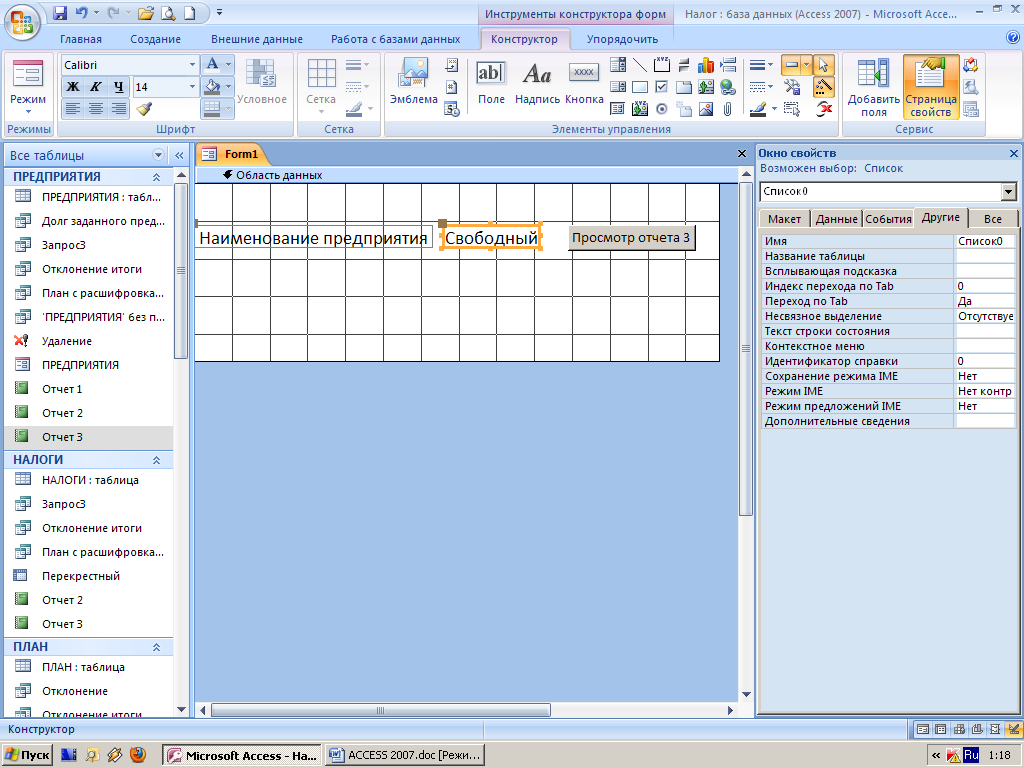Click the format painter brush icon
Viewport: 1024px width, 768px height.
145,108
